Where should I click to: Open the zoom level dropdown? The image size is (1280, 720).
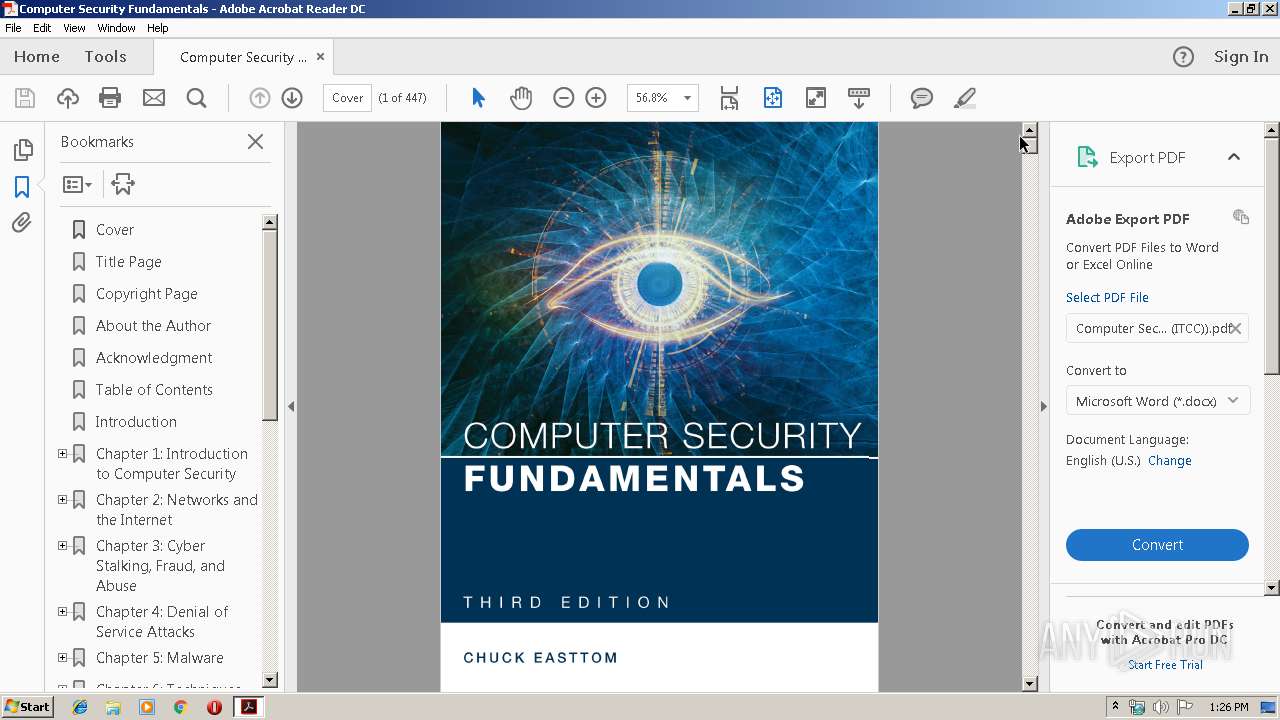click(x=687, y=98)
